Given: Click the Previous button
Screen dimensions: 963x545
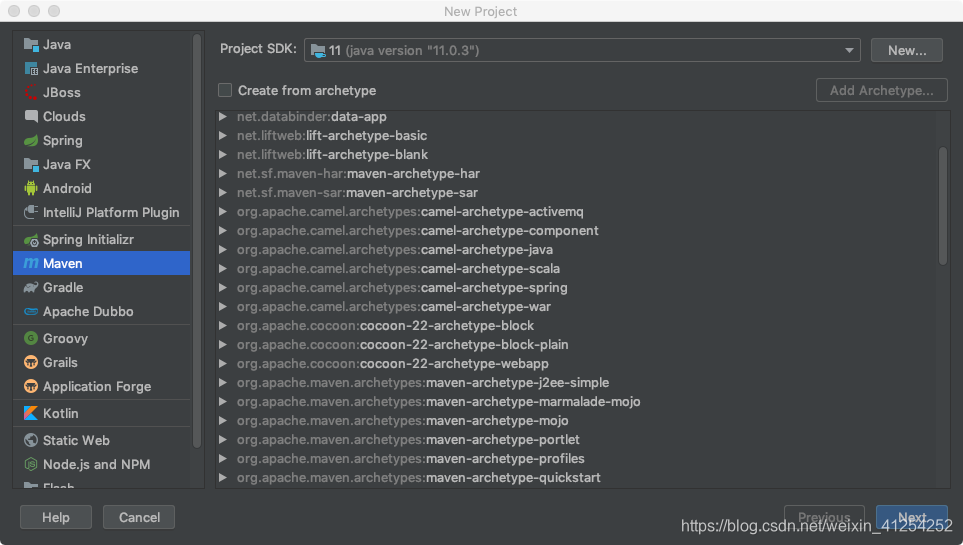Looking at the screenshot, I should click(824, 517).
